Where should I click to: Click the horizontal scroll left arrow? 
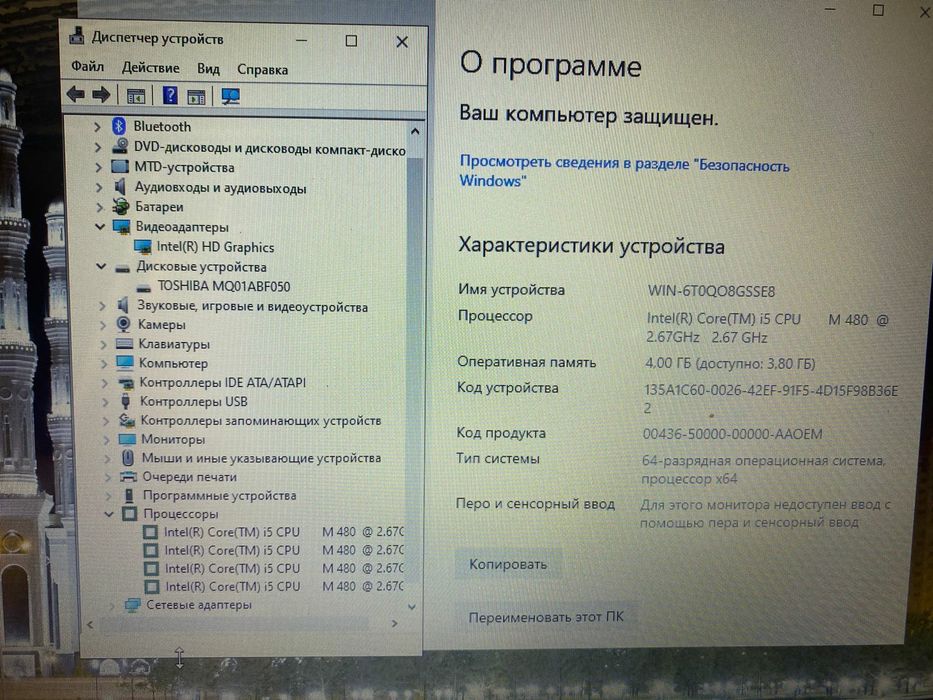(90, 624)
